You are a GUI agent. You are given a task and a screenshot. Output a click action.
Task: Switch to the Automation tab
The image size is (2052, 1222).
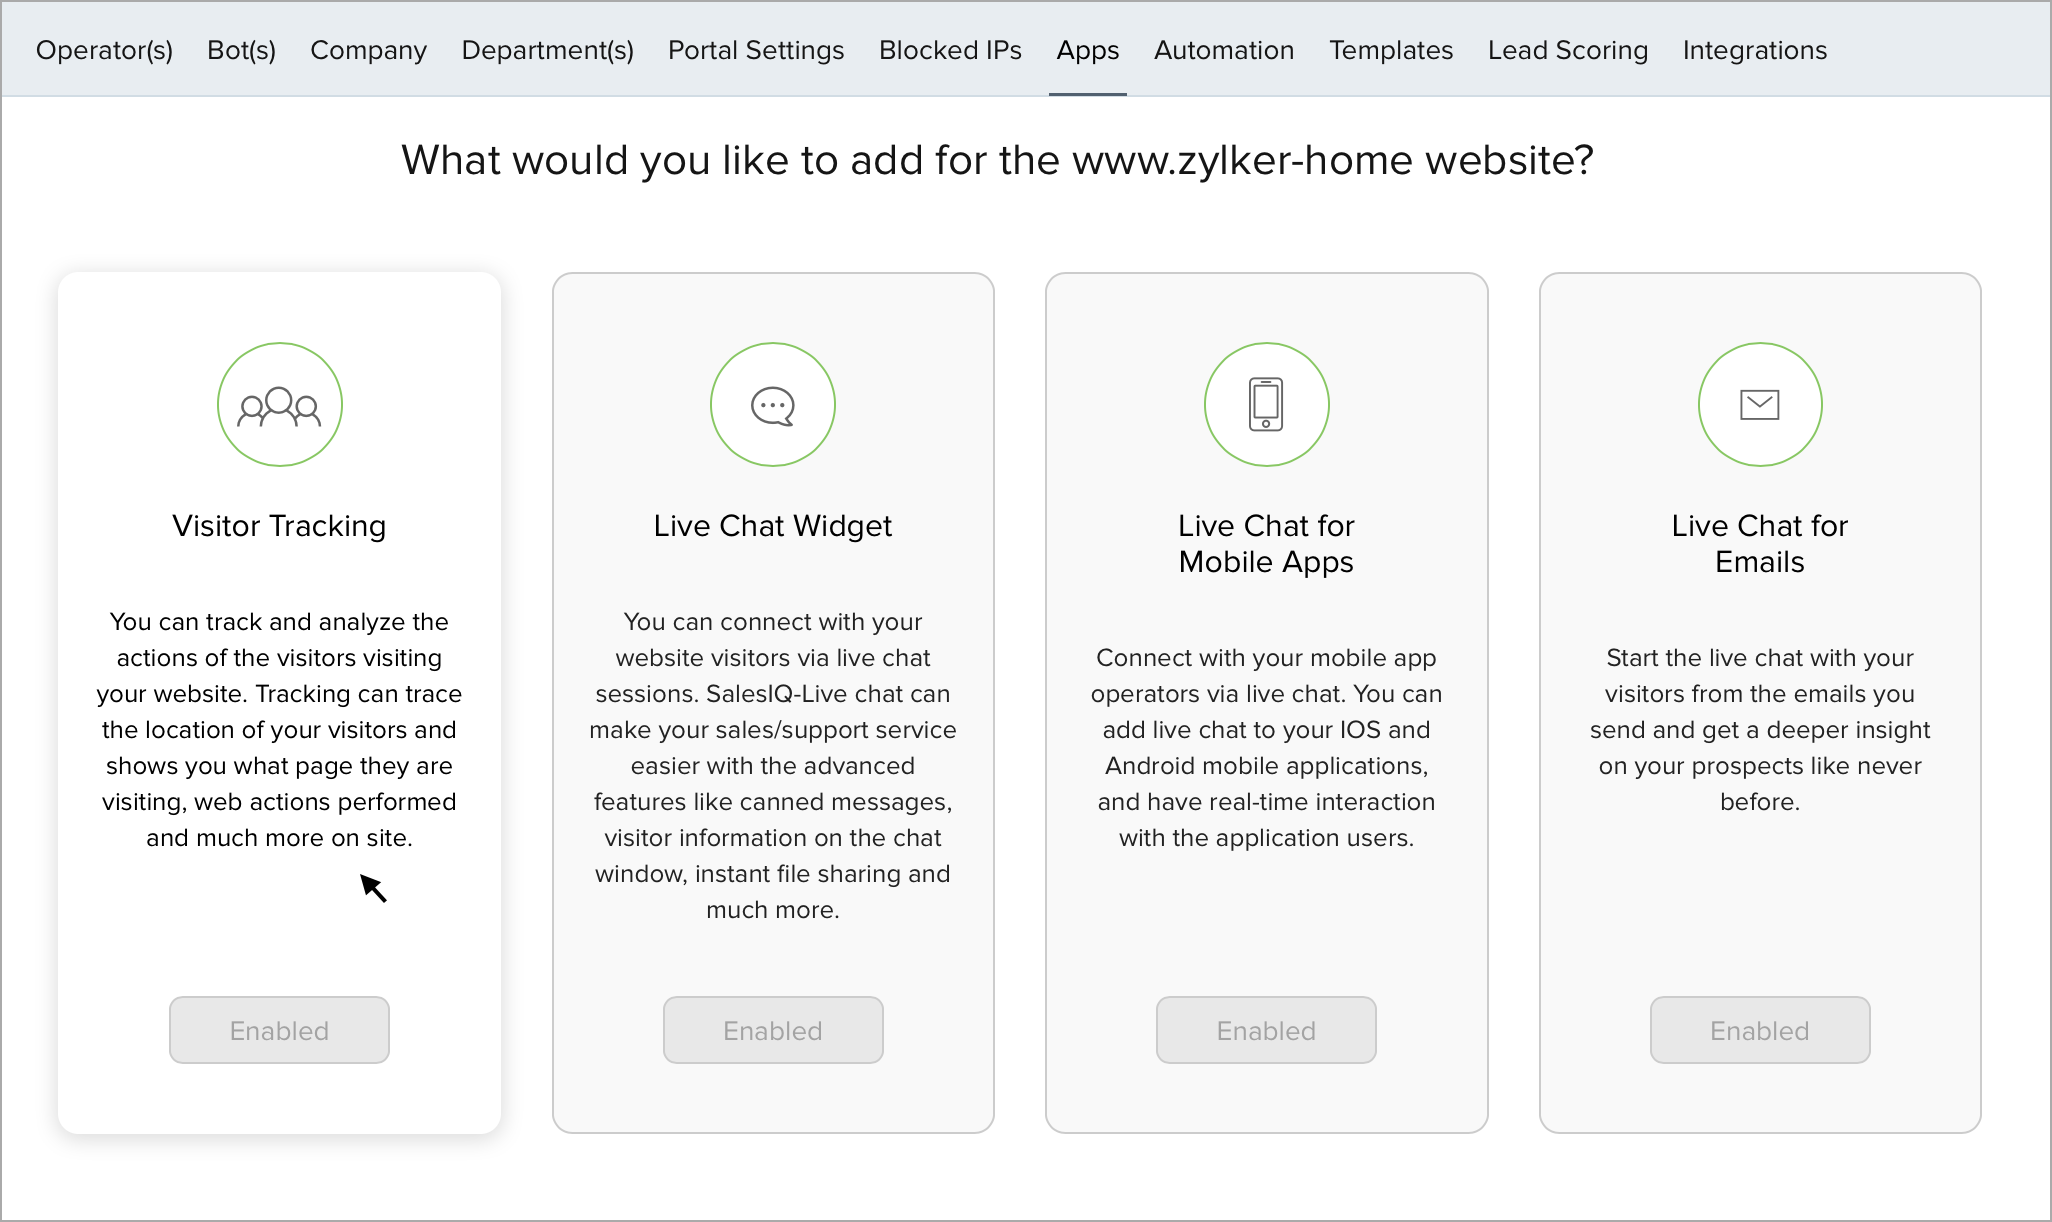coord(1224,50)
